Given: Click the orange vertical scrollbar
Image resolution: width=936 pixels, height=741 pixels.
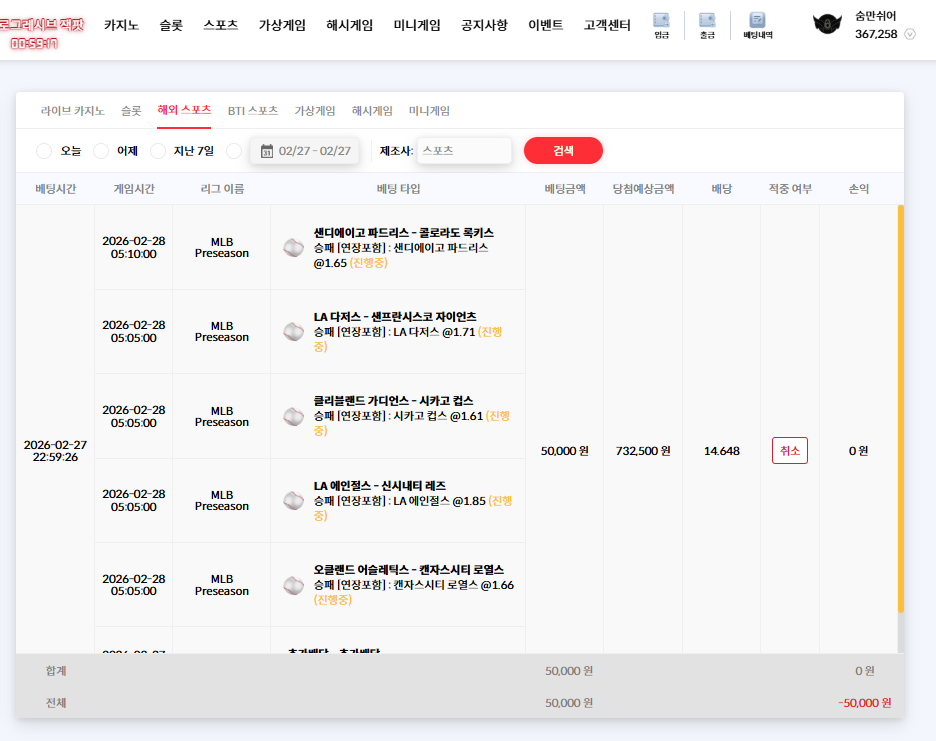Looking at the screenshot, I should (x=901, y=408).
